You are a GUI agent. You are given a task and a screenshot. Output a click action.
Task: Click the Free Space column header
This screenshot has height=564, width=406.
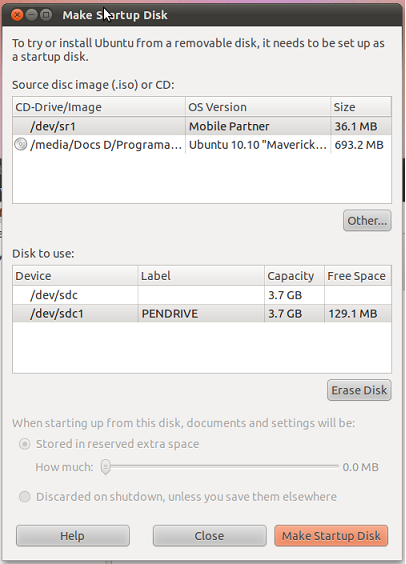[x=357, y=276]
